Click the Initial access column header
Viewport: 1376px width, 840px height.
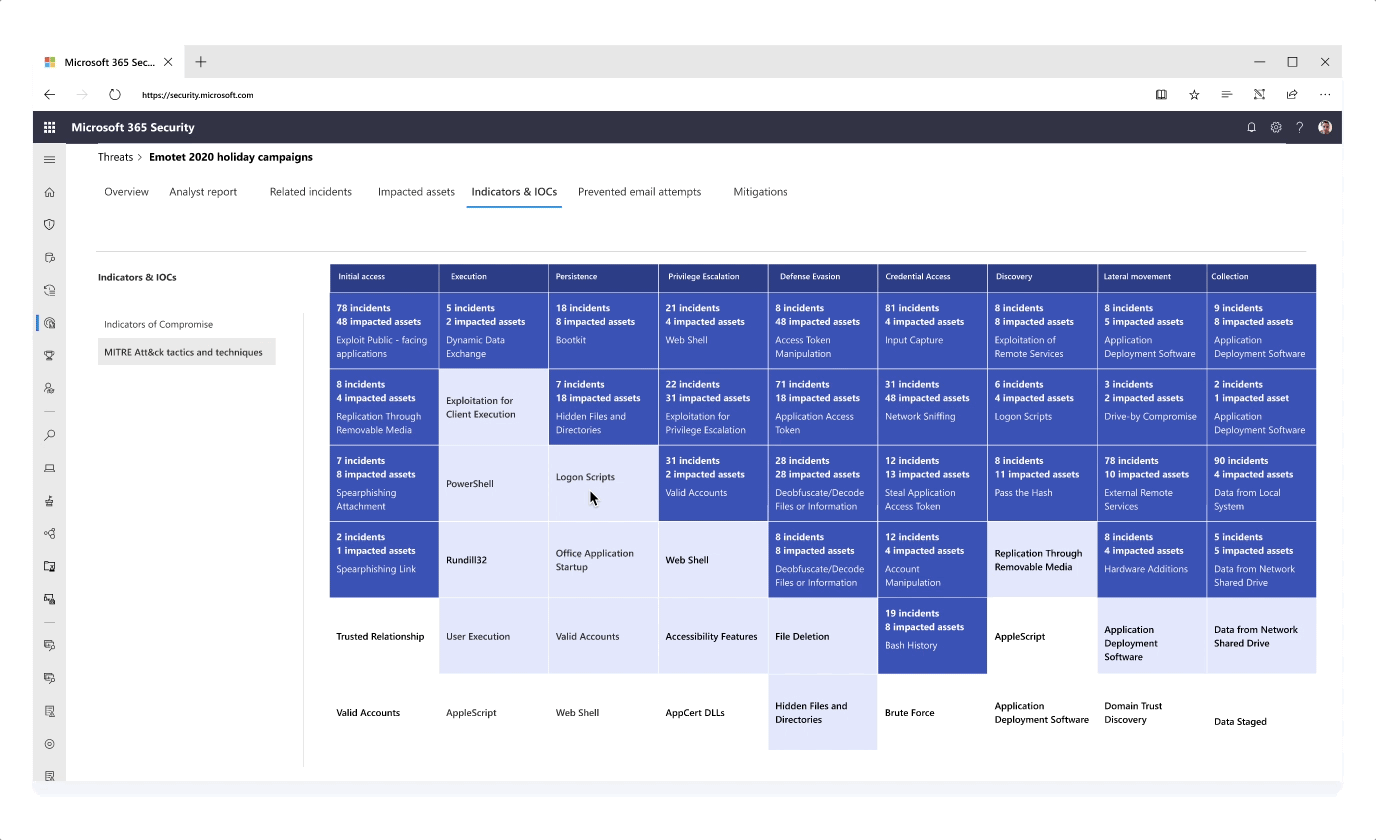[x=384, y=277]
